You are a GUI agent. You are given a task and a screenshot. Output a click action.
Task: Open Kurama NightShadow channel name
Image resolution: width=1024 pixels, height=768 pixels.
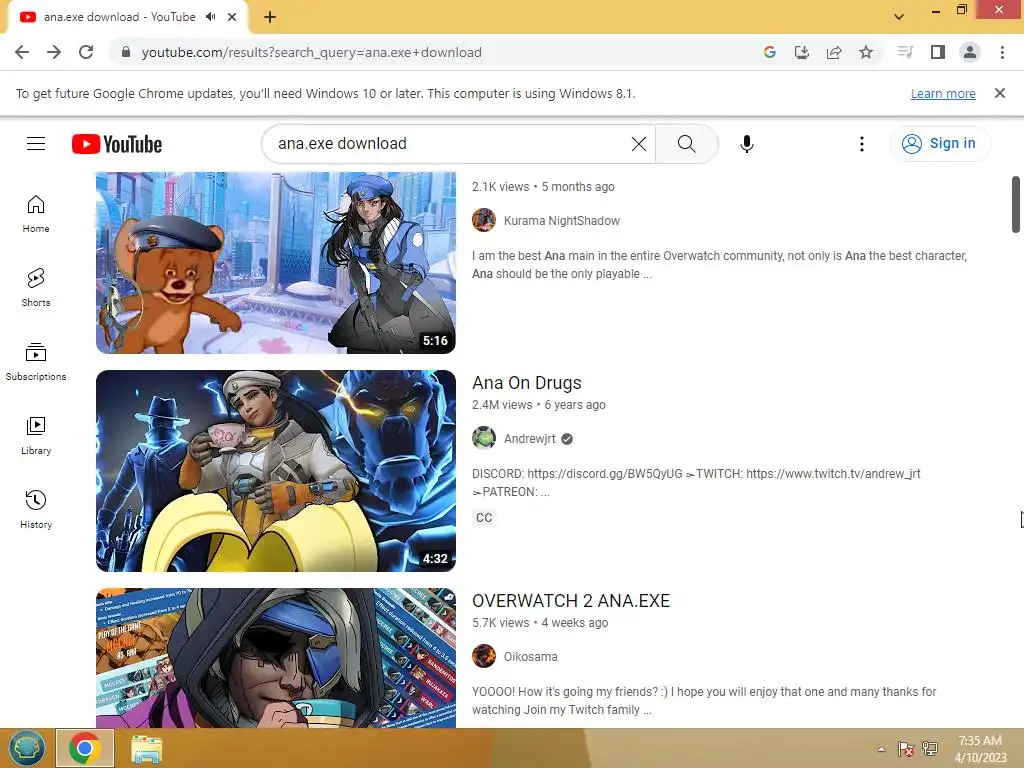coord(562,221)
